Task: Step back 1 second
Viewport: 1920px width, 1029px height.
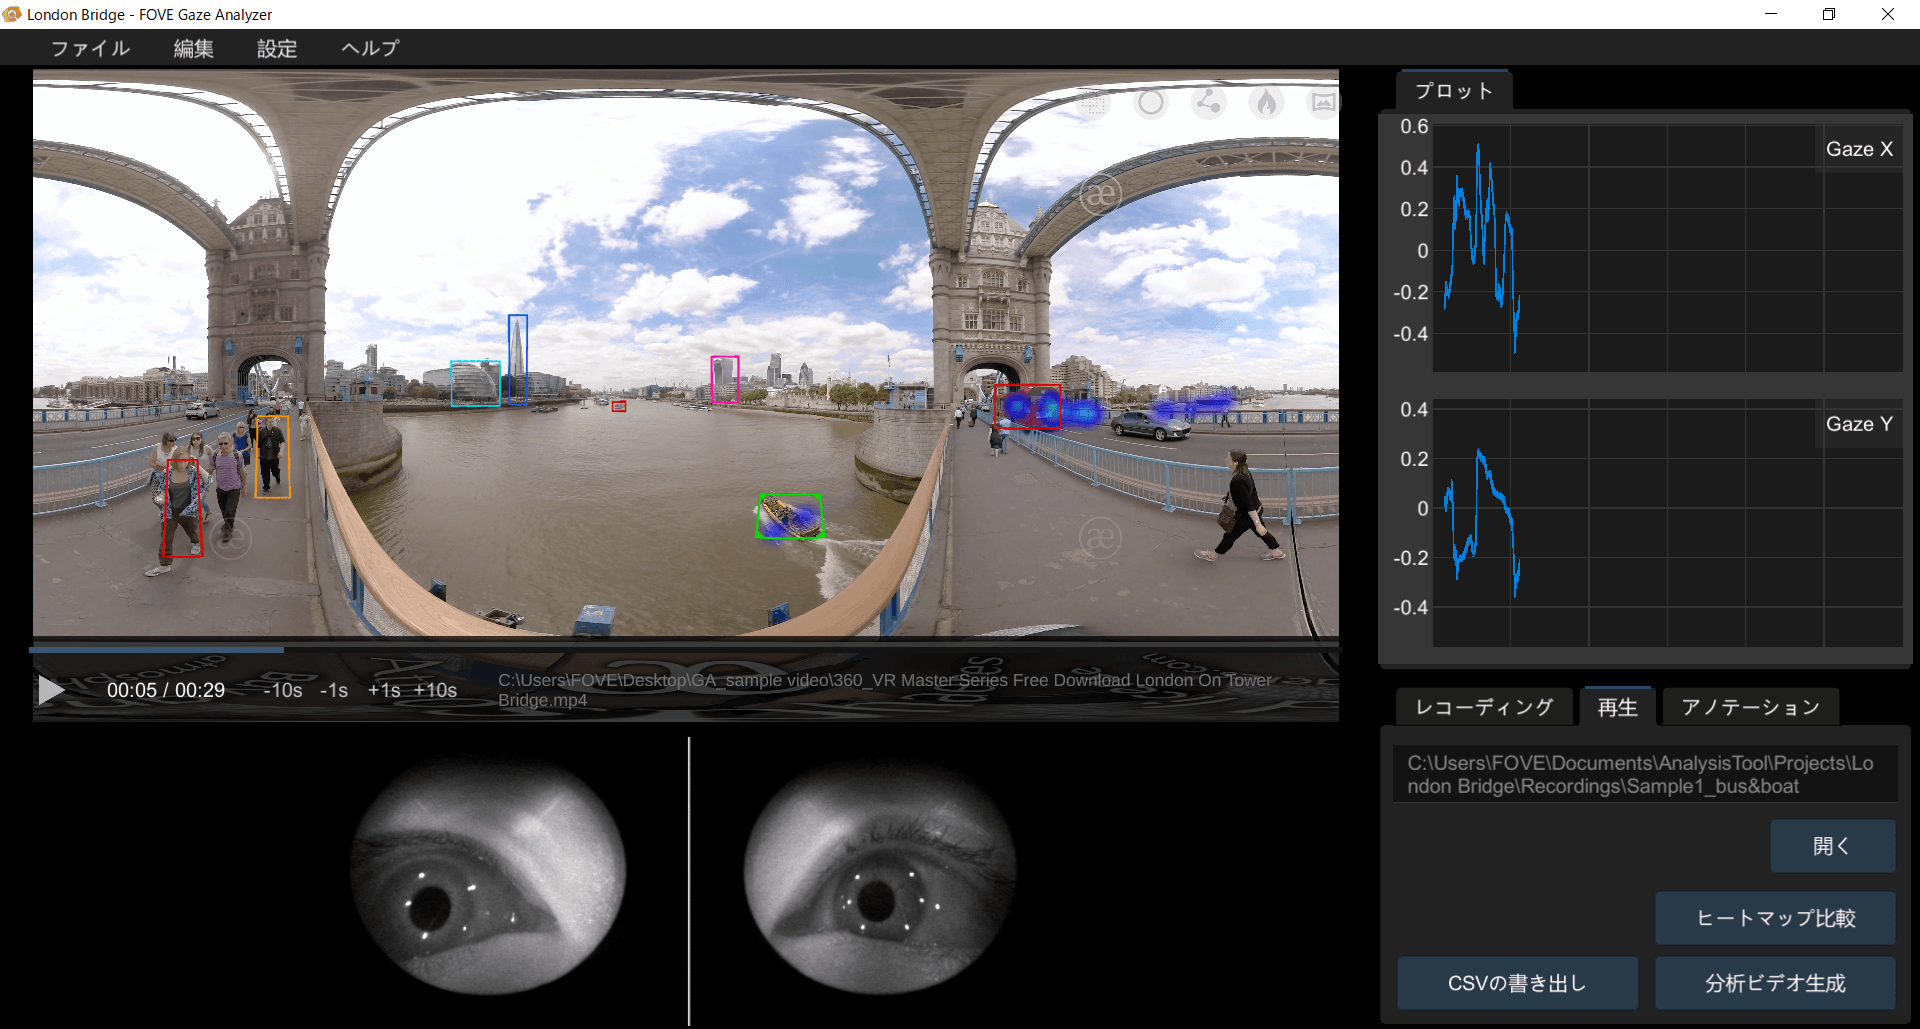Action: [x=334, y=690]
